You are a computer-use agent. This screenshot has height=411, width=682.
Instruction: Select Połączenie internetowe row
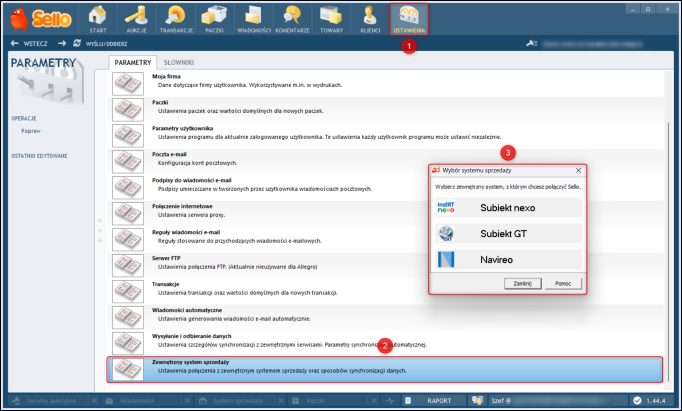[385, 213]
